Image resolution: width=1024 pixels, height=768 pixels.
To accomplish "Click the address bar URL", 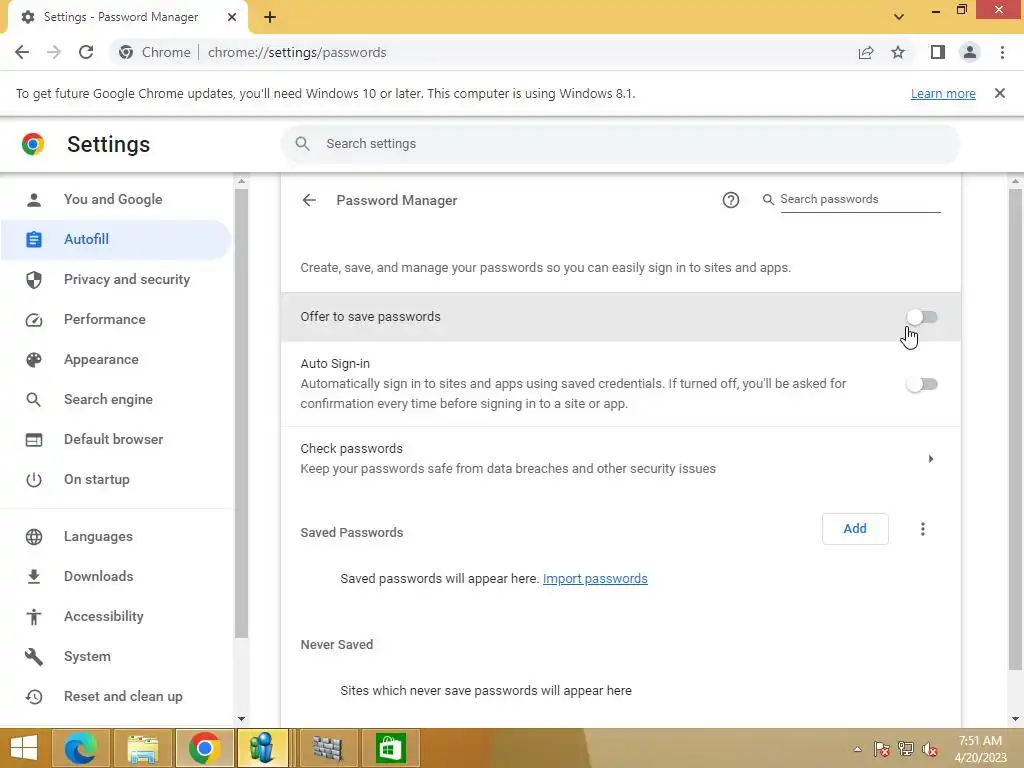I will [297, 52].
